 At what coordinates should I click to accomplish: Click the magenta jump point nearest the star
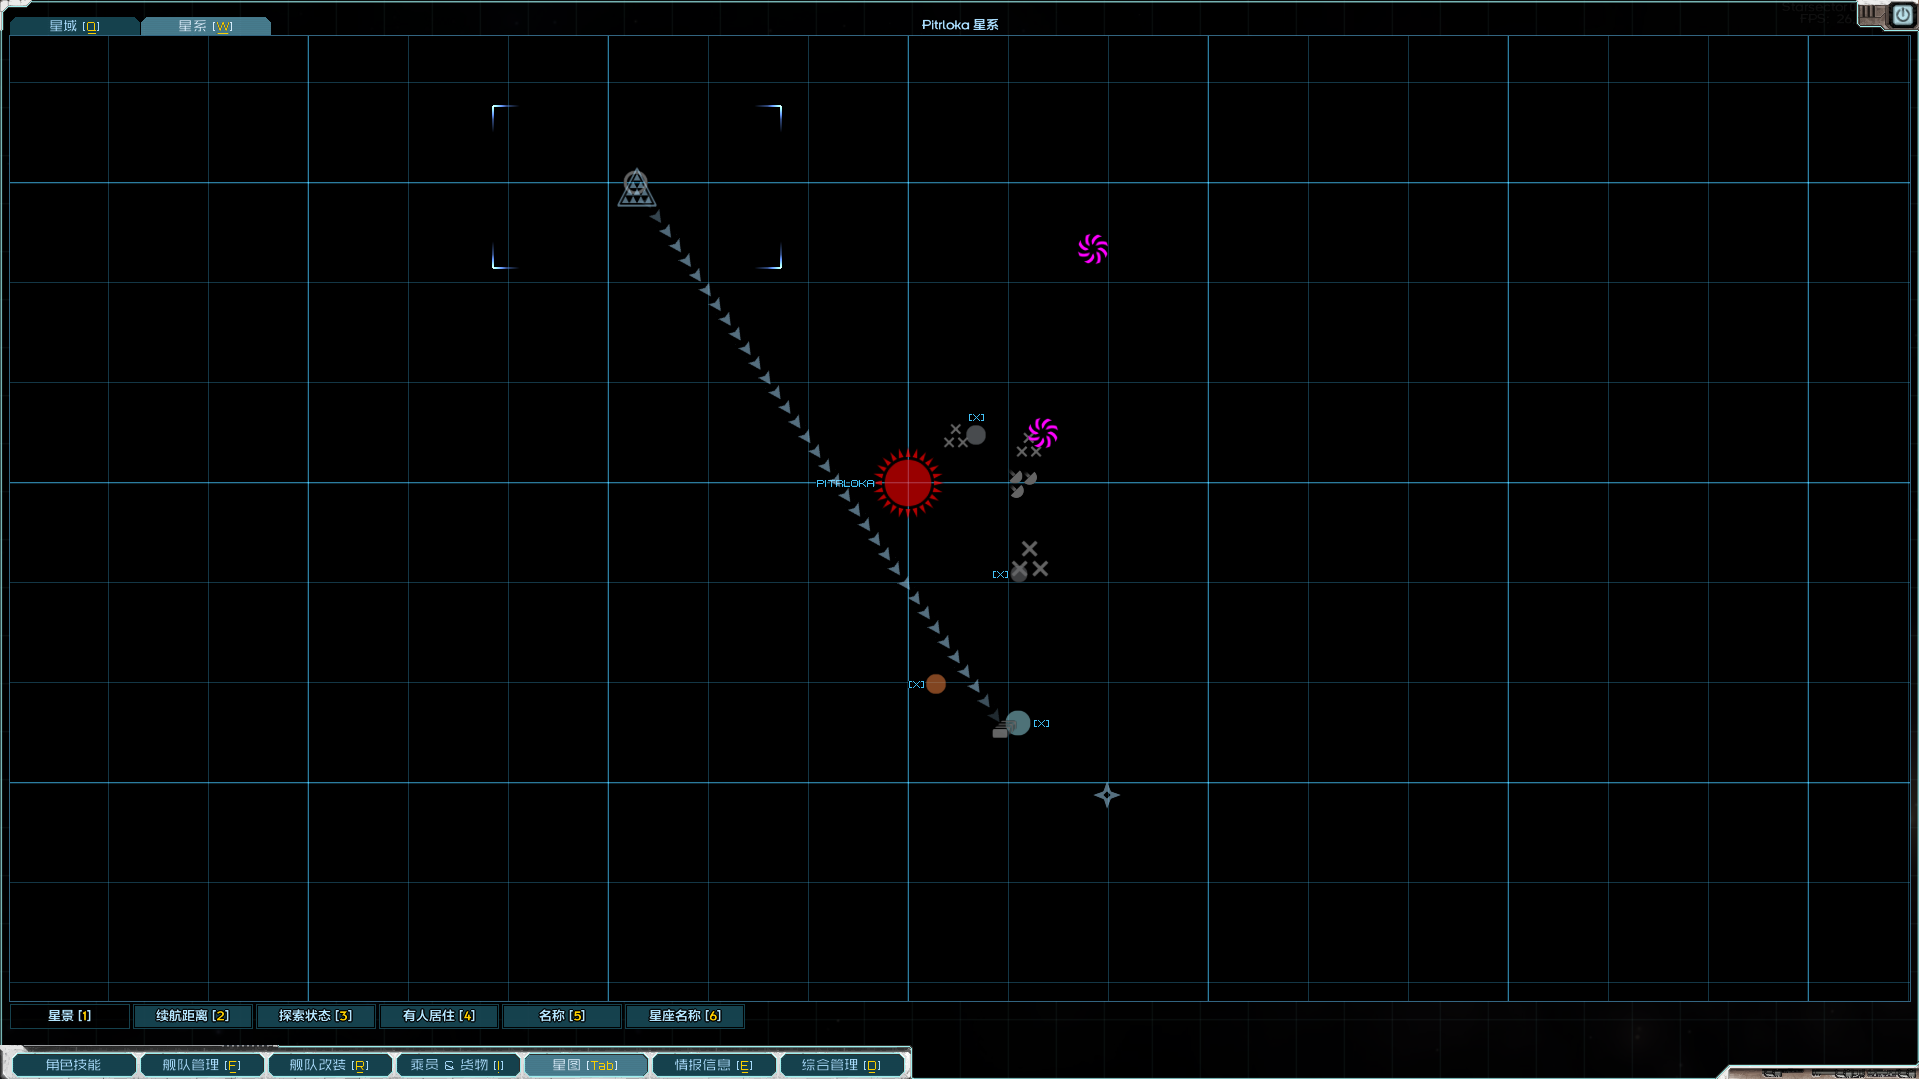1042,433
